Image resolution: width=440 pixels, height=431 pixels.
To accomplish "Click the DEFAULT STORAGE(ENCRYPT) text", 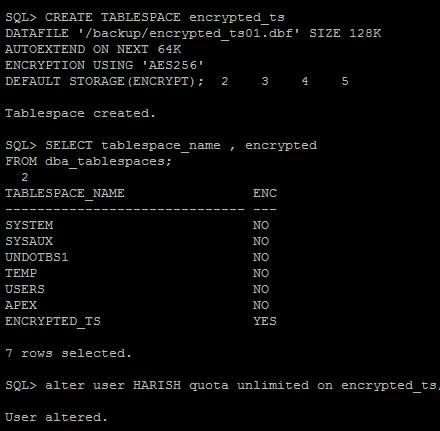I will coord(104,81).
